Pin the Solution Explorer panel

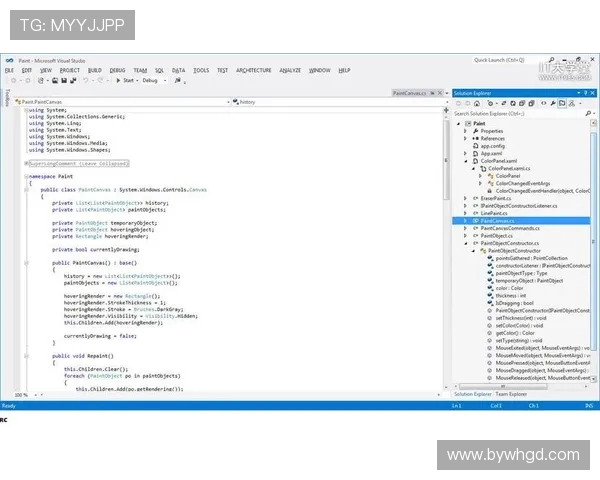[585, 93]
